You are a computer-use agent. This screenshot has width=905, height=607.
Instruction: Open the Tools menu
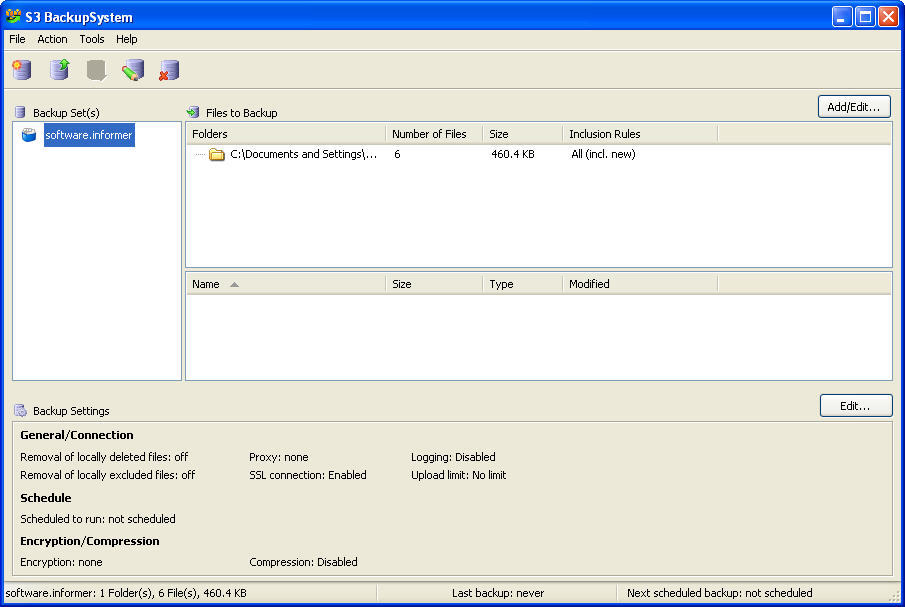(91, 39)
